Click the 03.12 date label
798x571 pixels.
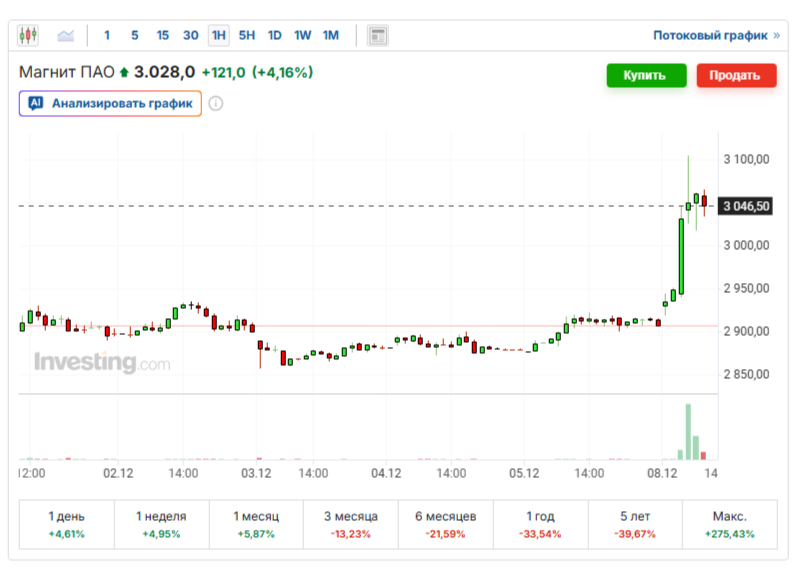tap(256, 473)
